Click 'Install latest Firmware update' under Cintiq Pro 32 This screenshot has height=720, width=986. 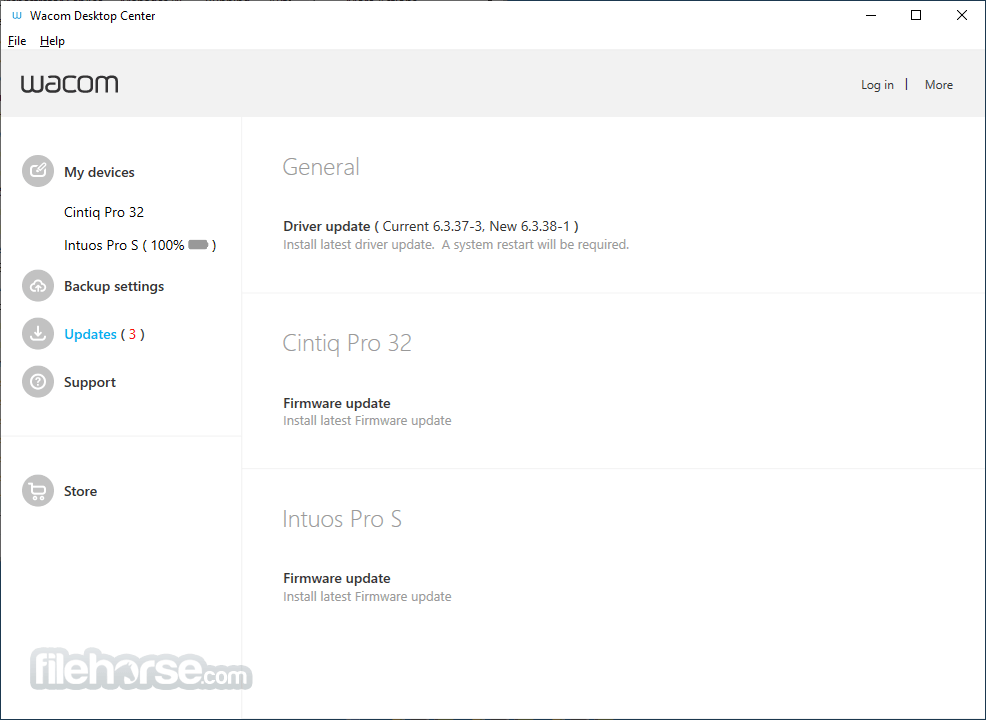pos(367,421)
